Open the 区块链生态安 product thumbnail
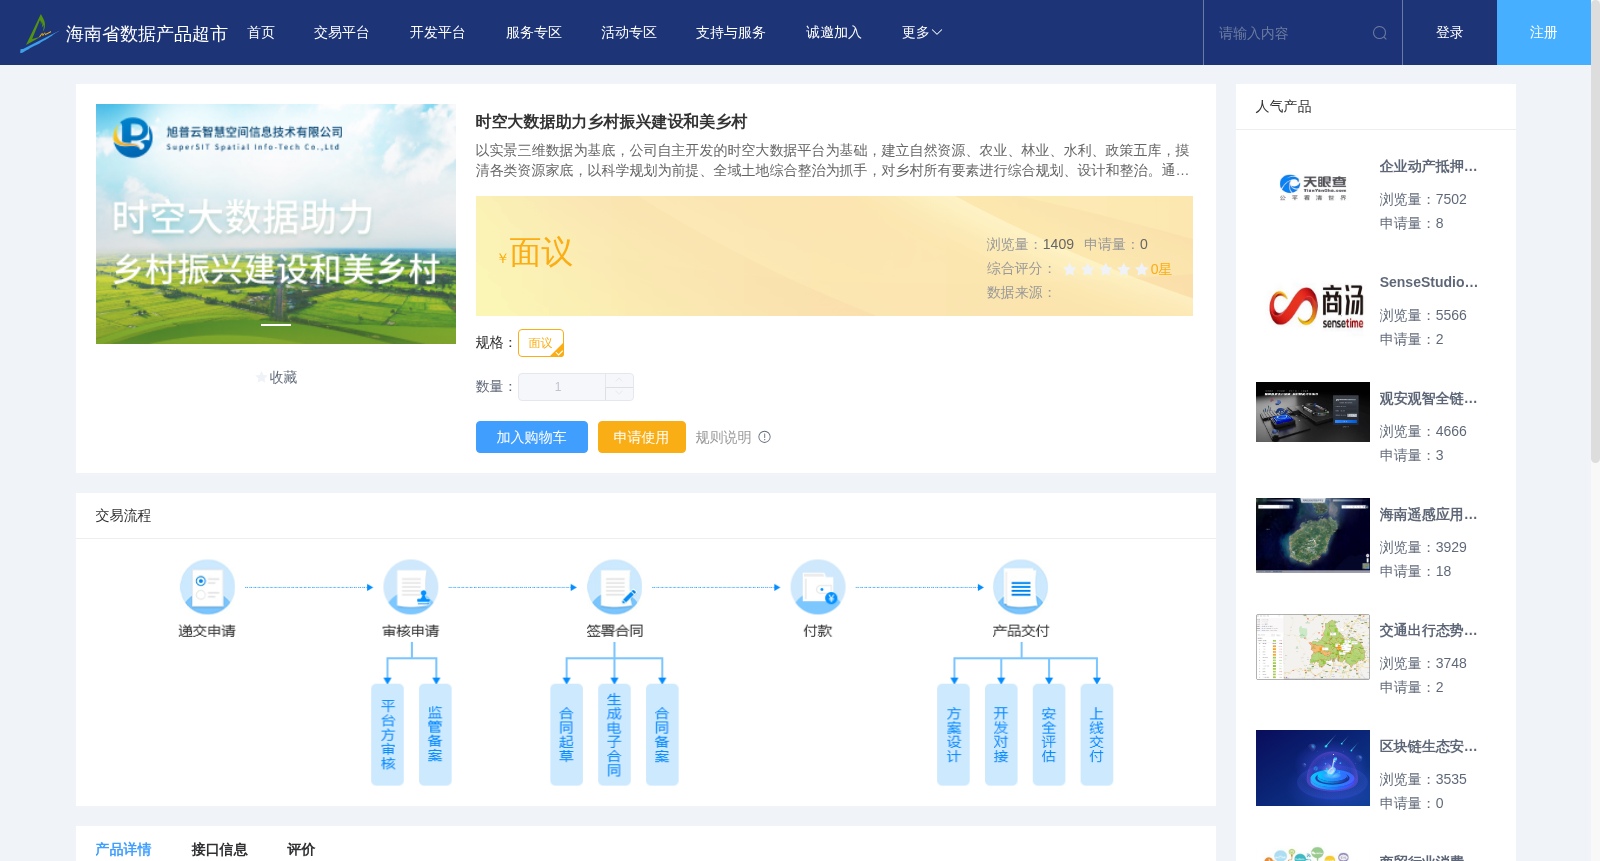1600x861 pixels. tap(1313, 768)
